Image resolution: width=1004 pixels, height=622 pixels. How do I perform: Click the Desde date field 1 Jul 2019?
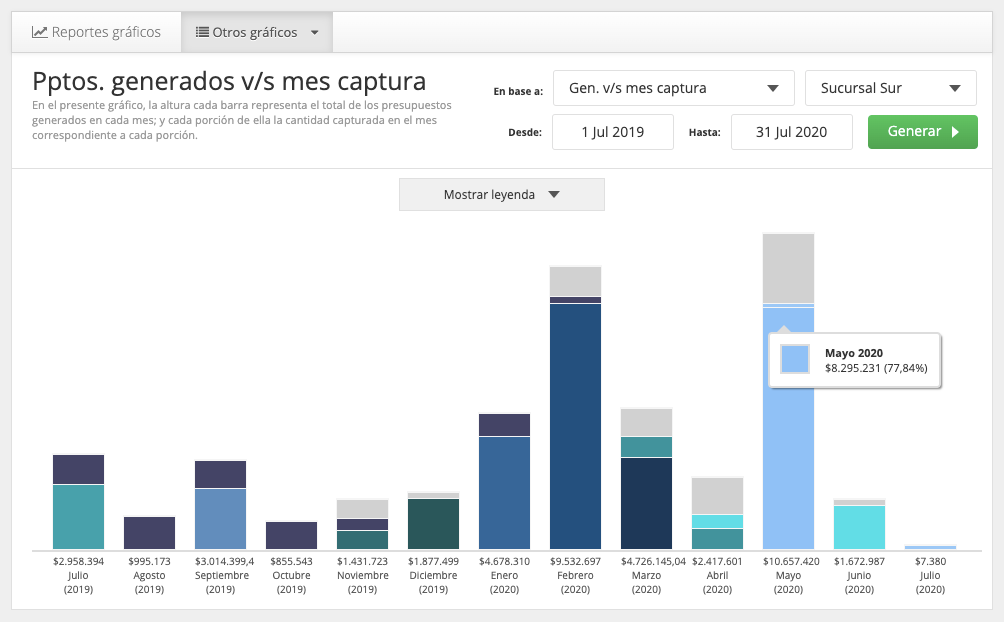pos(613,132)
